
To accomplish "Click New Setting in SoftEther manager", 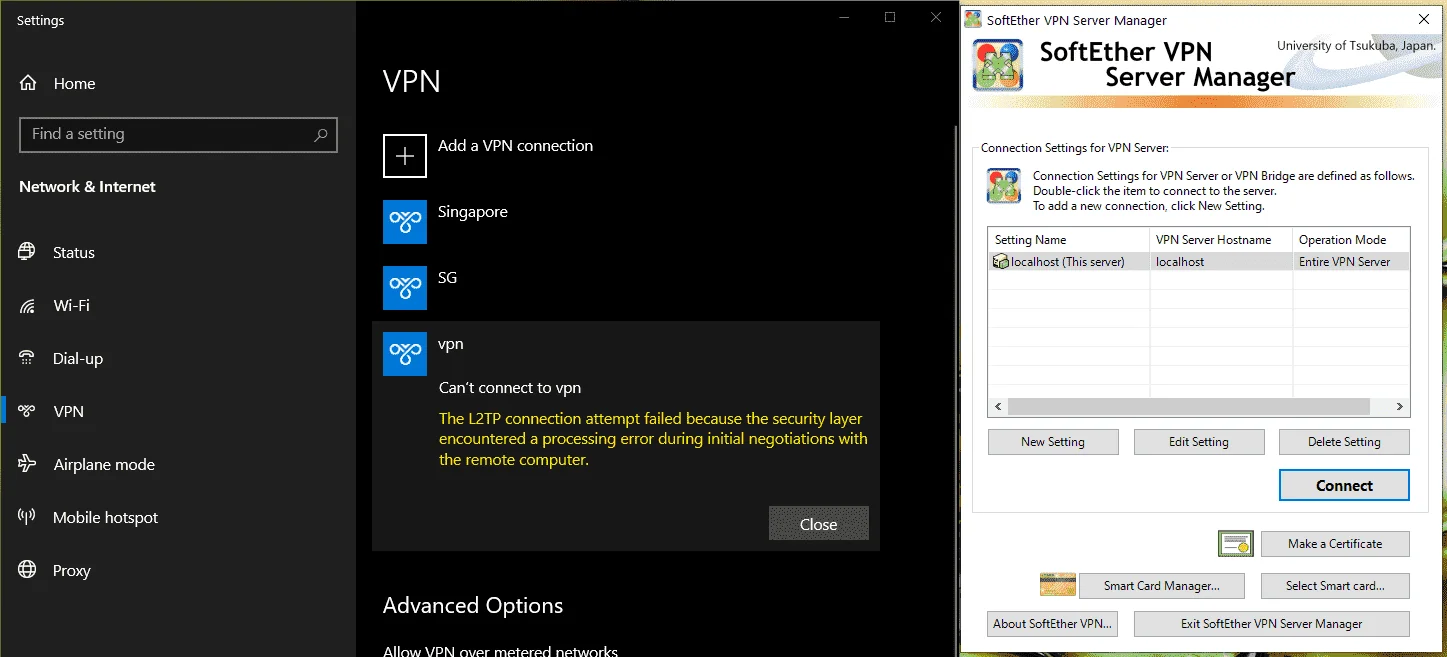I will coord(1053,442).
